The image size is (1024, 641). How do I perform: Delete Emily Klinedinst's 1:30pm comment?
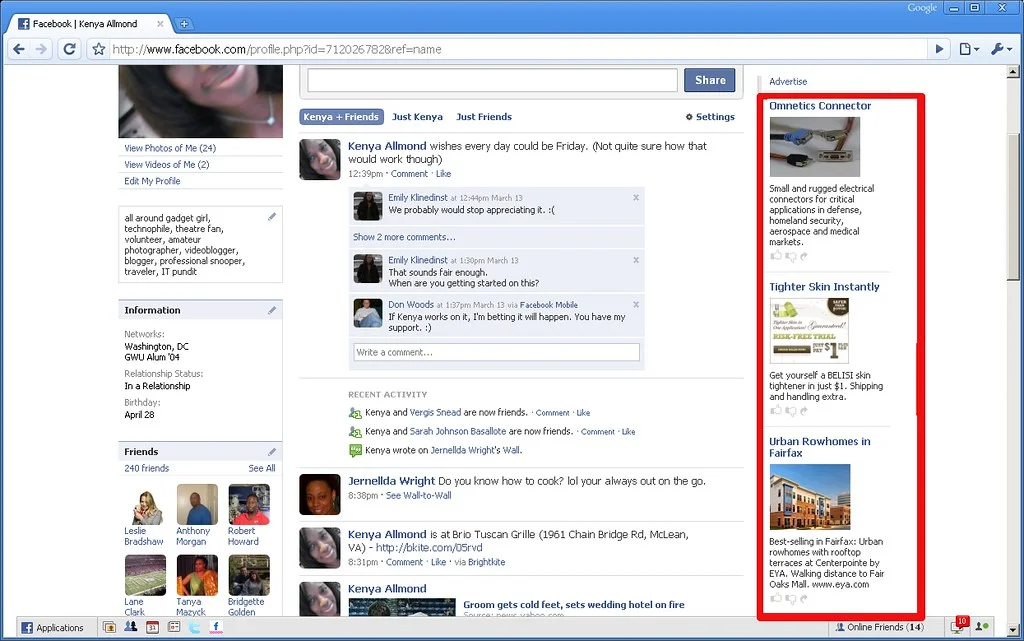pos(636,260)
